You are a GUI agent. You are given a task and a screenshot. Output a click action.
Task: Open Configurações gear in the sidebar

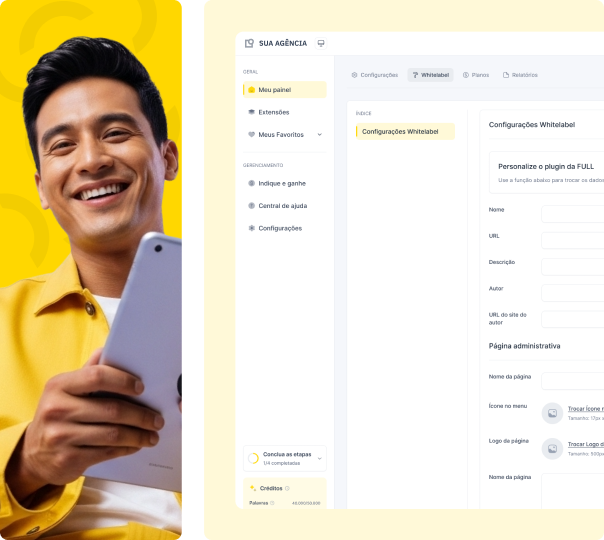[251, 228]
